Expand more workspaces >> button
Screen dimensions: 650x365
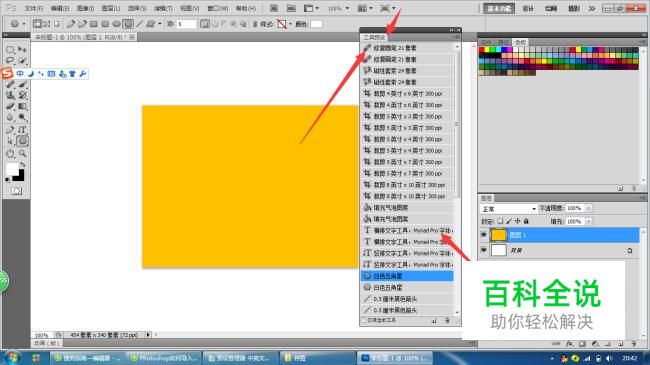(x=592, y=8)
